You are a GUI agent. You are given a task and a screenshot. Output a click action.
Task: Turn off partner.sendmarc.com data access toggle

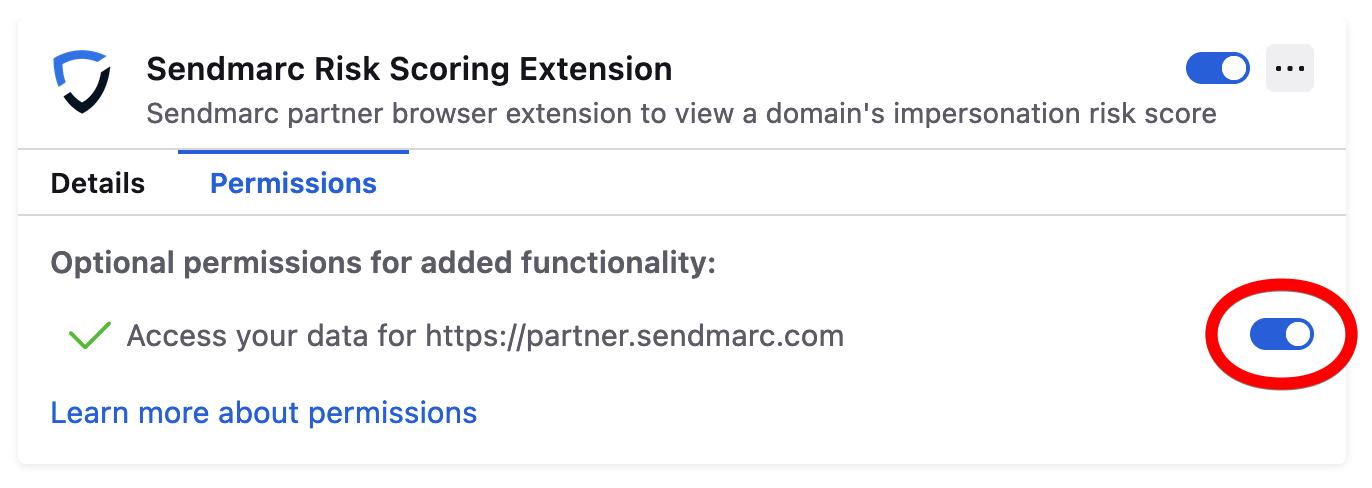pyautogui.click(x=1282, y=335)
